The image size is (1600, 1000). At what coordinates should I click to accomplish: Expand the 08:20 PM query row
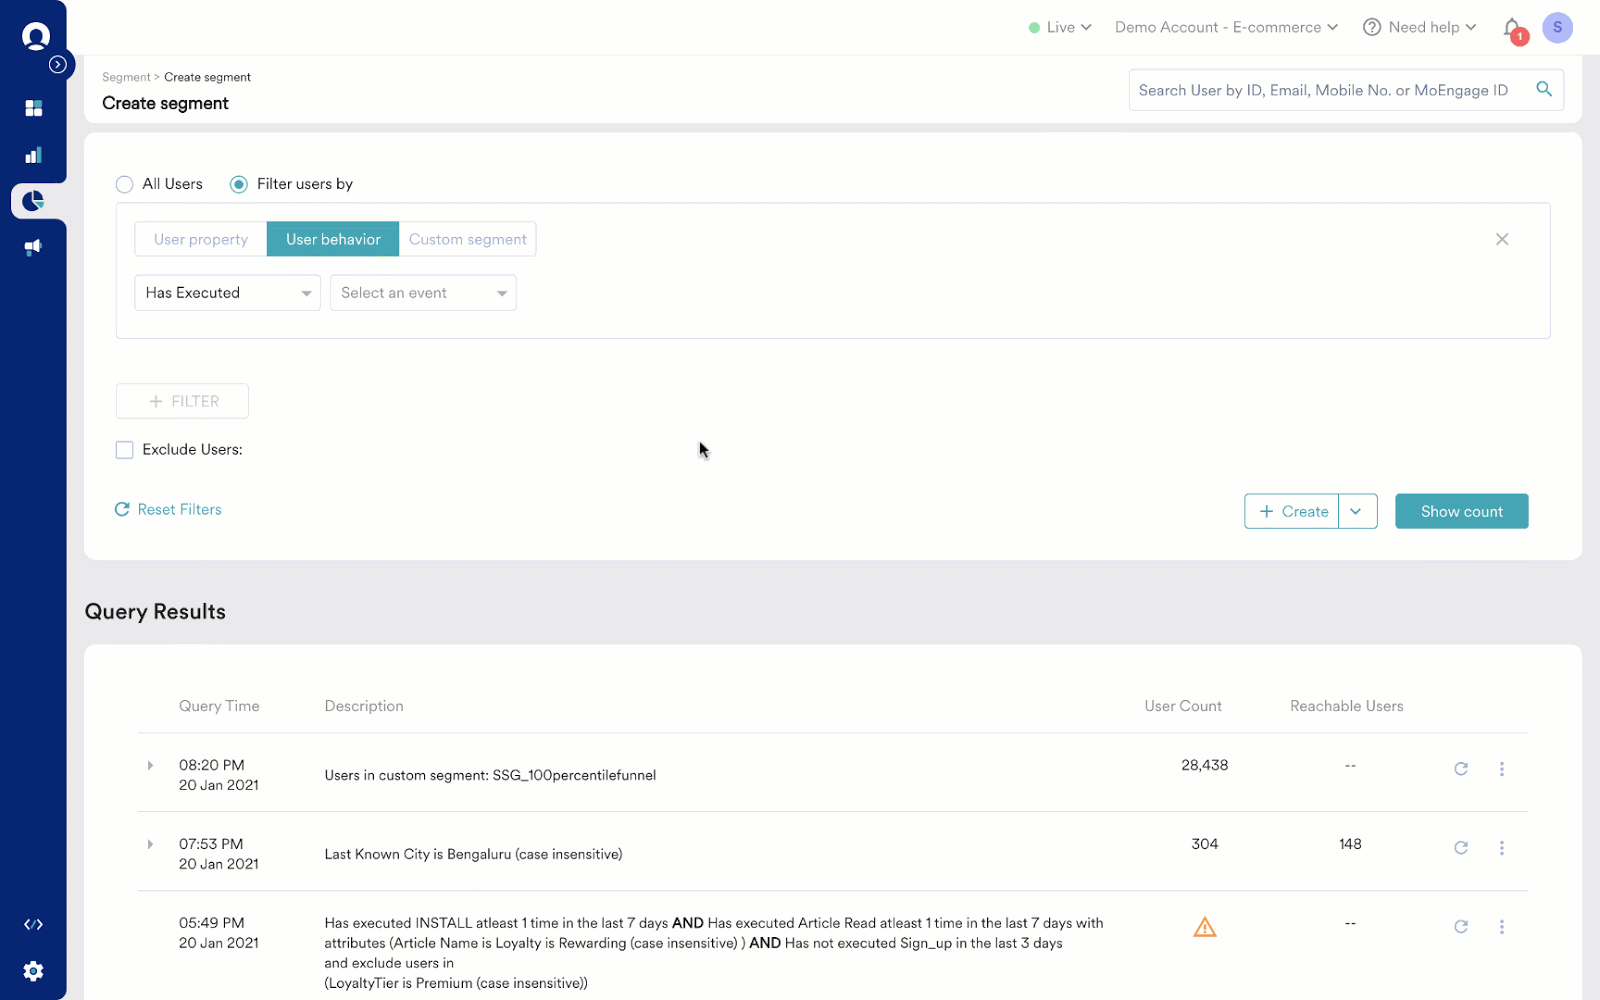click(150, 766)
